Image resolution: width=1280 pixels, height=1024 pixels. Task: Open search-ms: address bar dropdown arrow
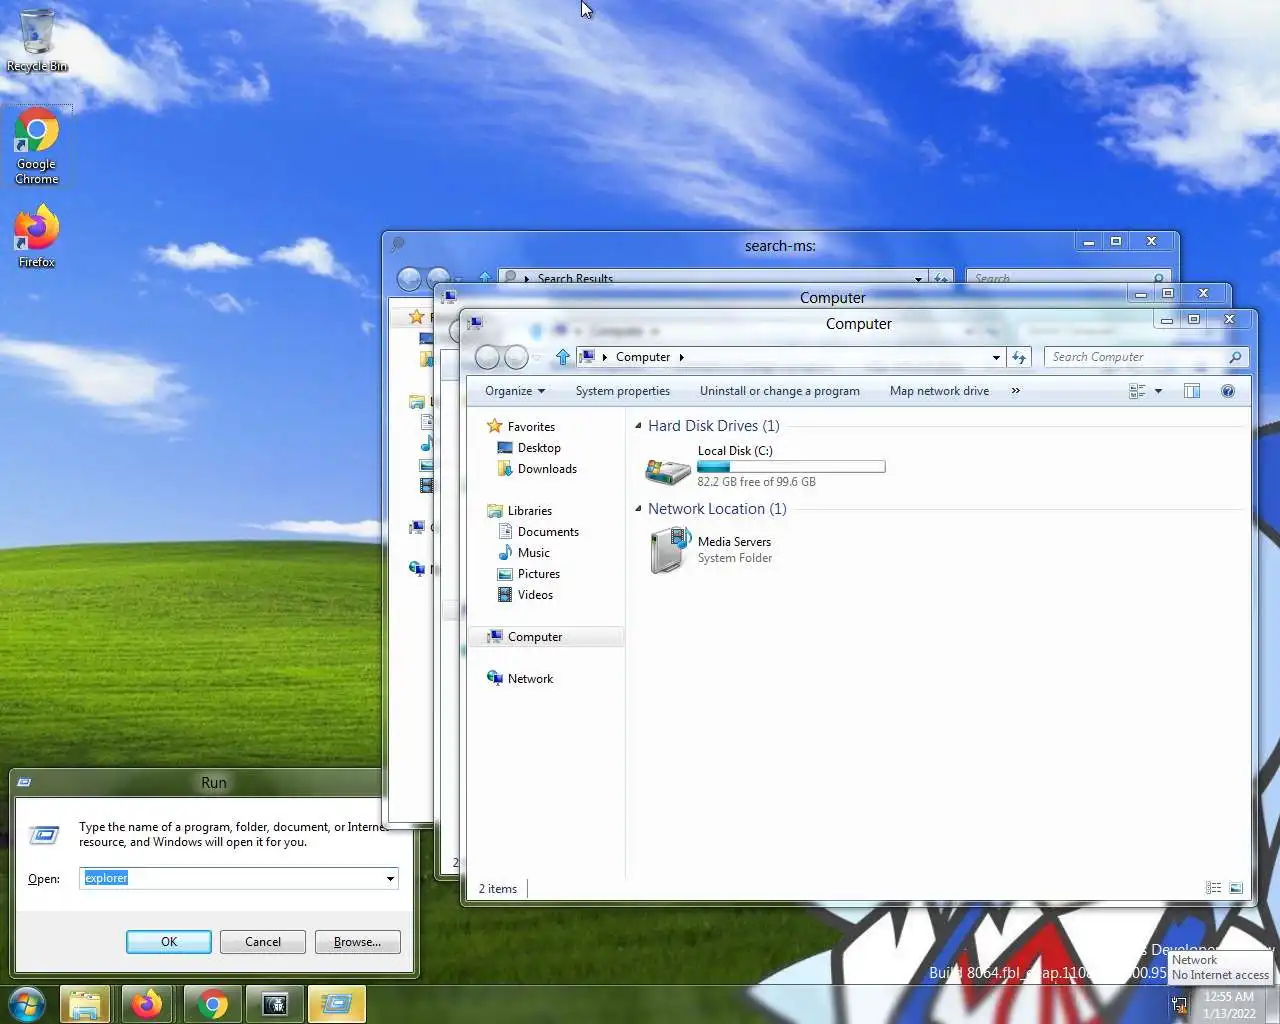(918, 278)
